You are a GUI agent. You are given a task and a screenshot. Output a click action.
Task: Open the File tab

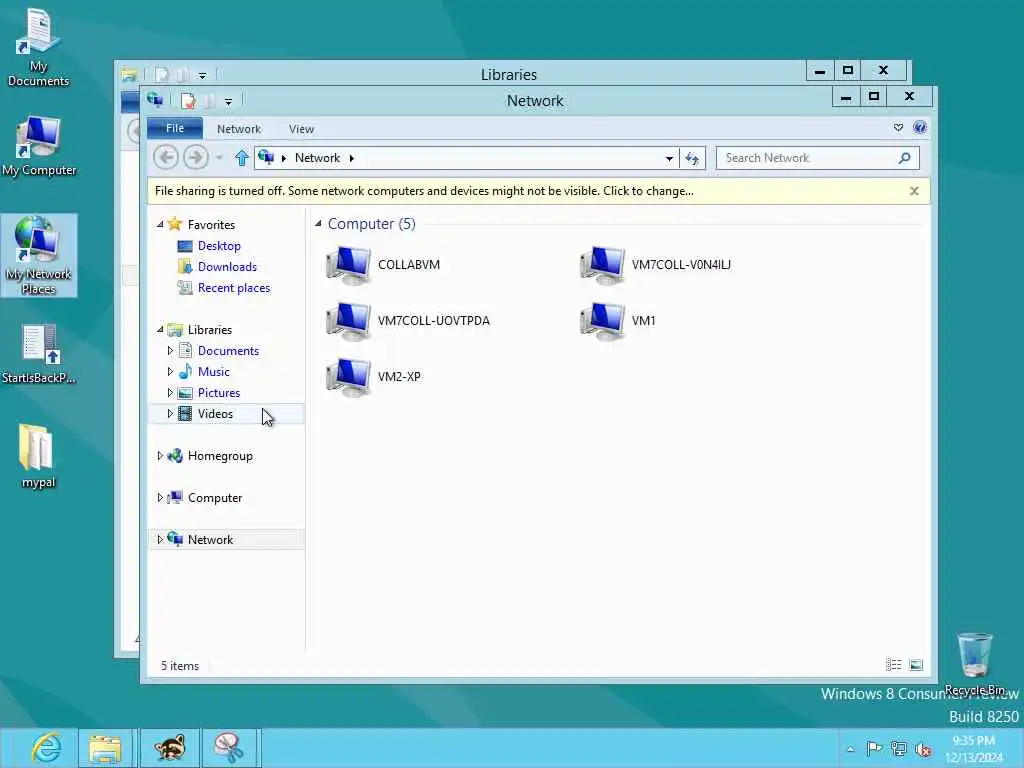tap(174, 128)
